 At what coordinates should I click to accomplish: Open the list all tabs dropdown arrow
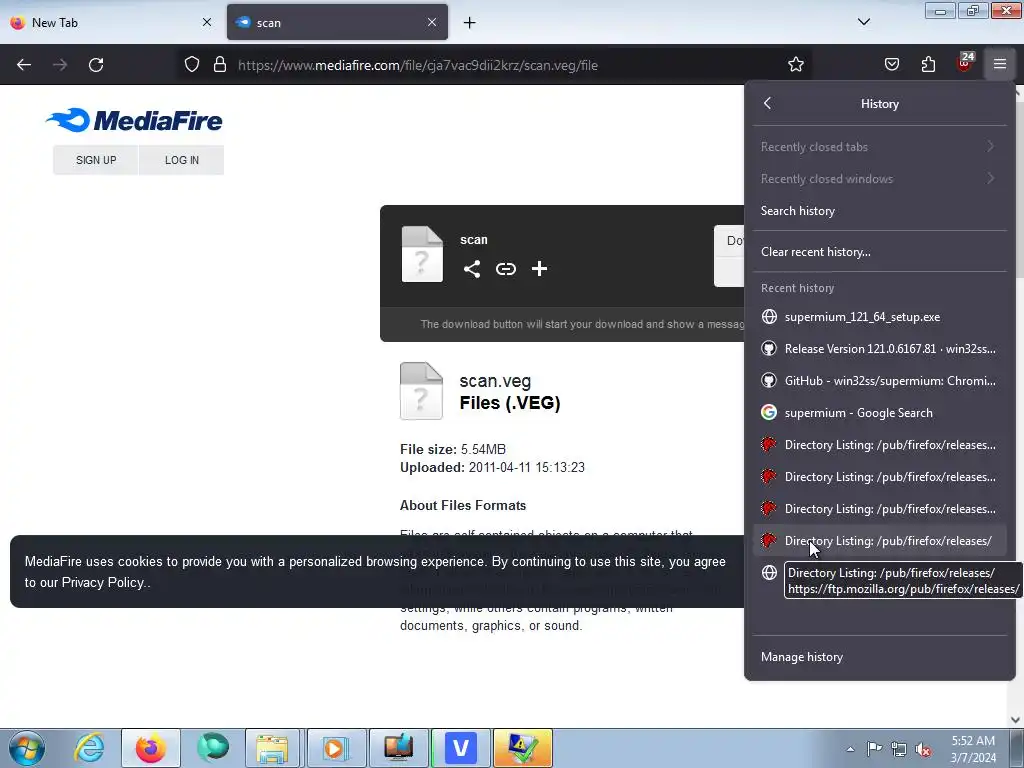click(863, 22)
